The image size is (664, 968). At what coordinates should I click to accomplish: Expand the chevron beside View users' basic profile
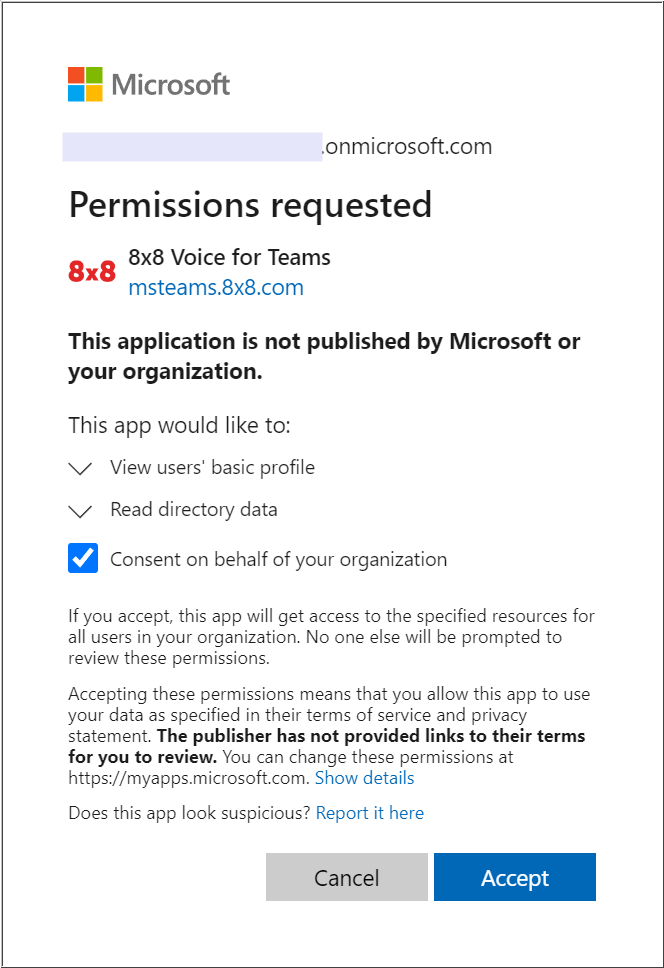click(x=81, y=468)
